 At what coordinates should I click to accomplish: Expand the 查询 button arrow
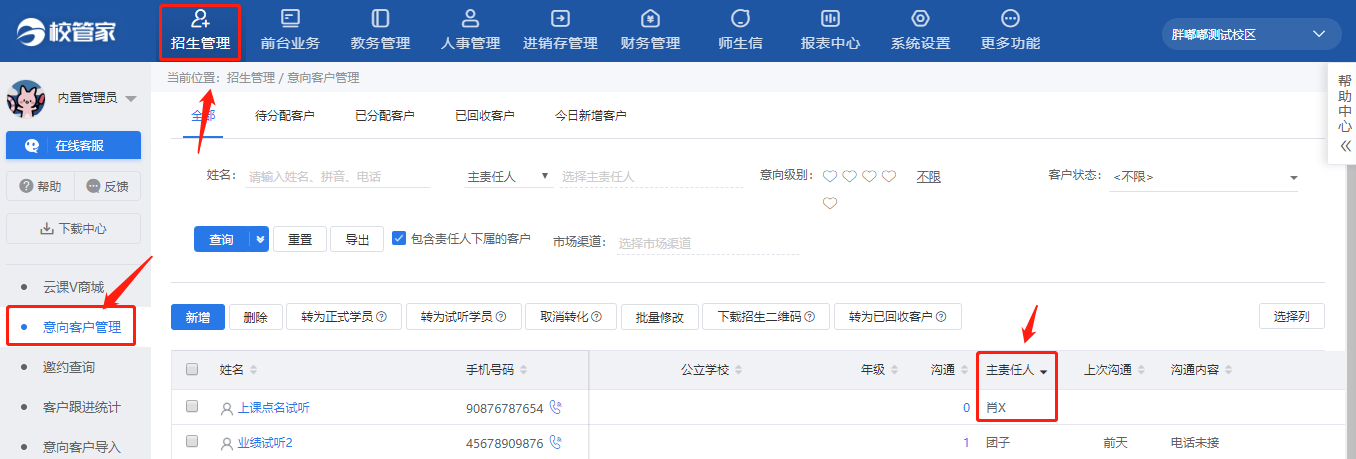[261, 239]
